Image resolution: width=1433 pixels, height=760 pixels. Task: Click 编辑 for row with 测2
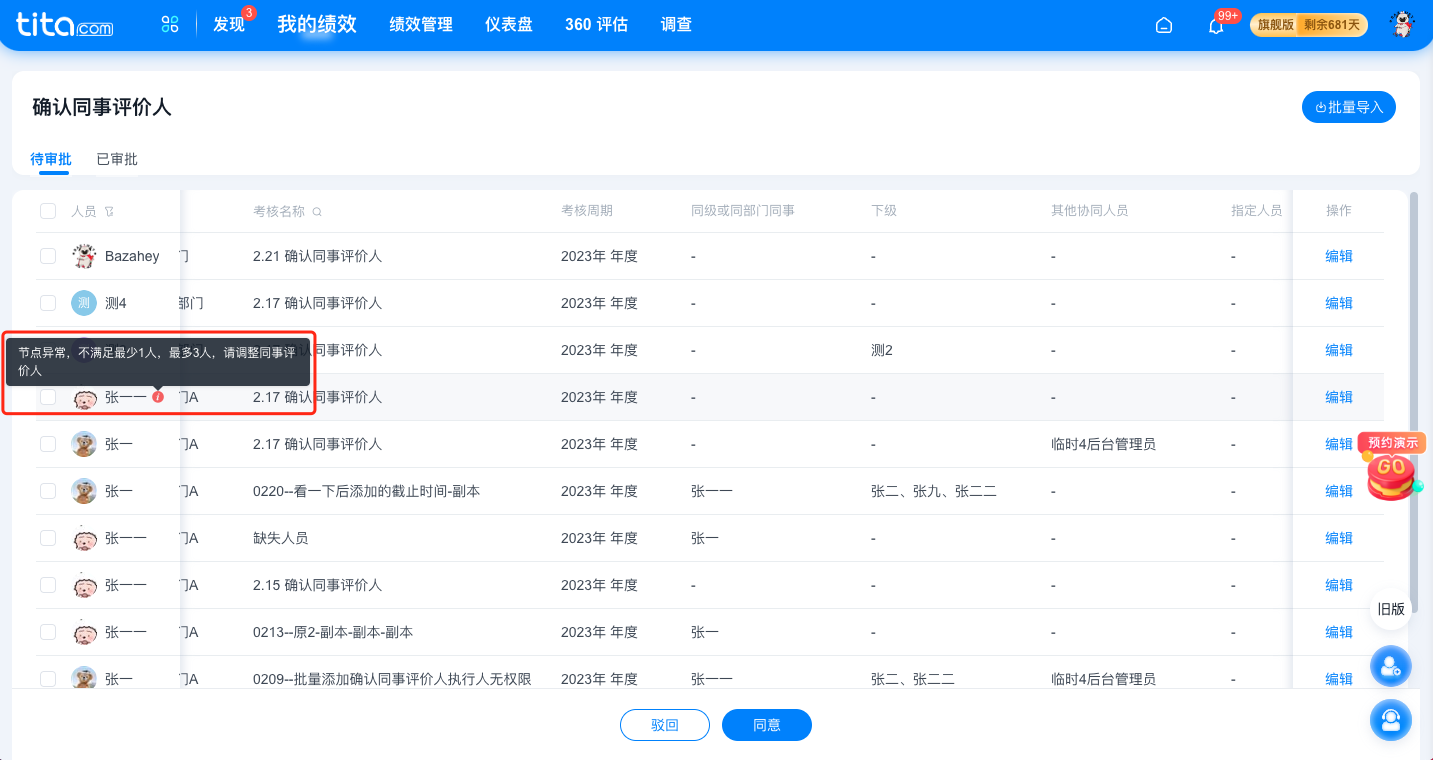tap(1339, 350)
